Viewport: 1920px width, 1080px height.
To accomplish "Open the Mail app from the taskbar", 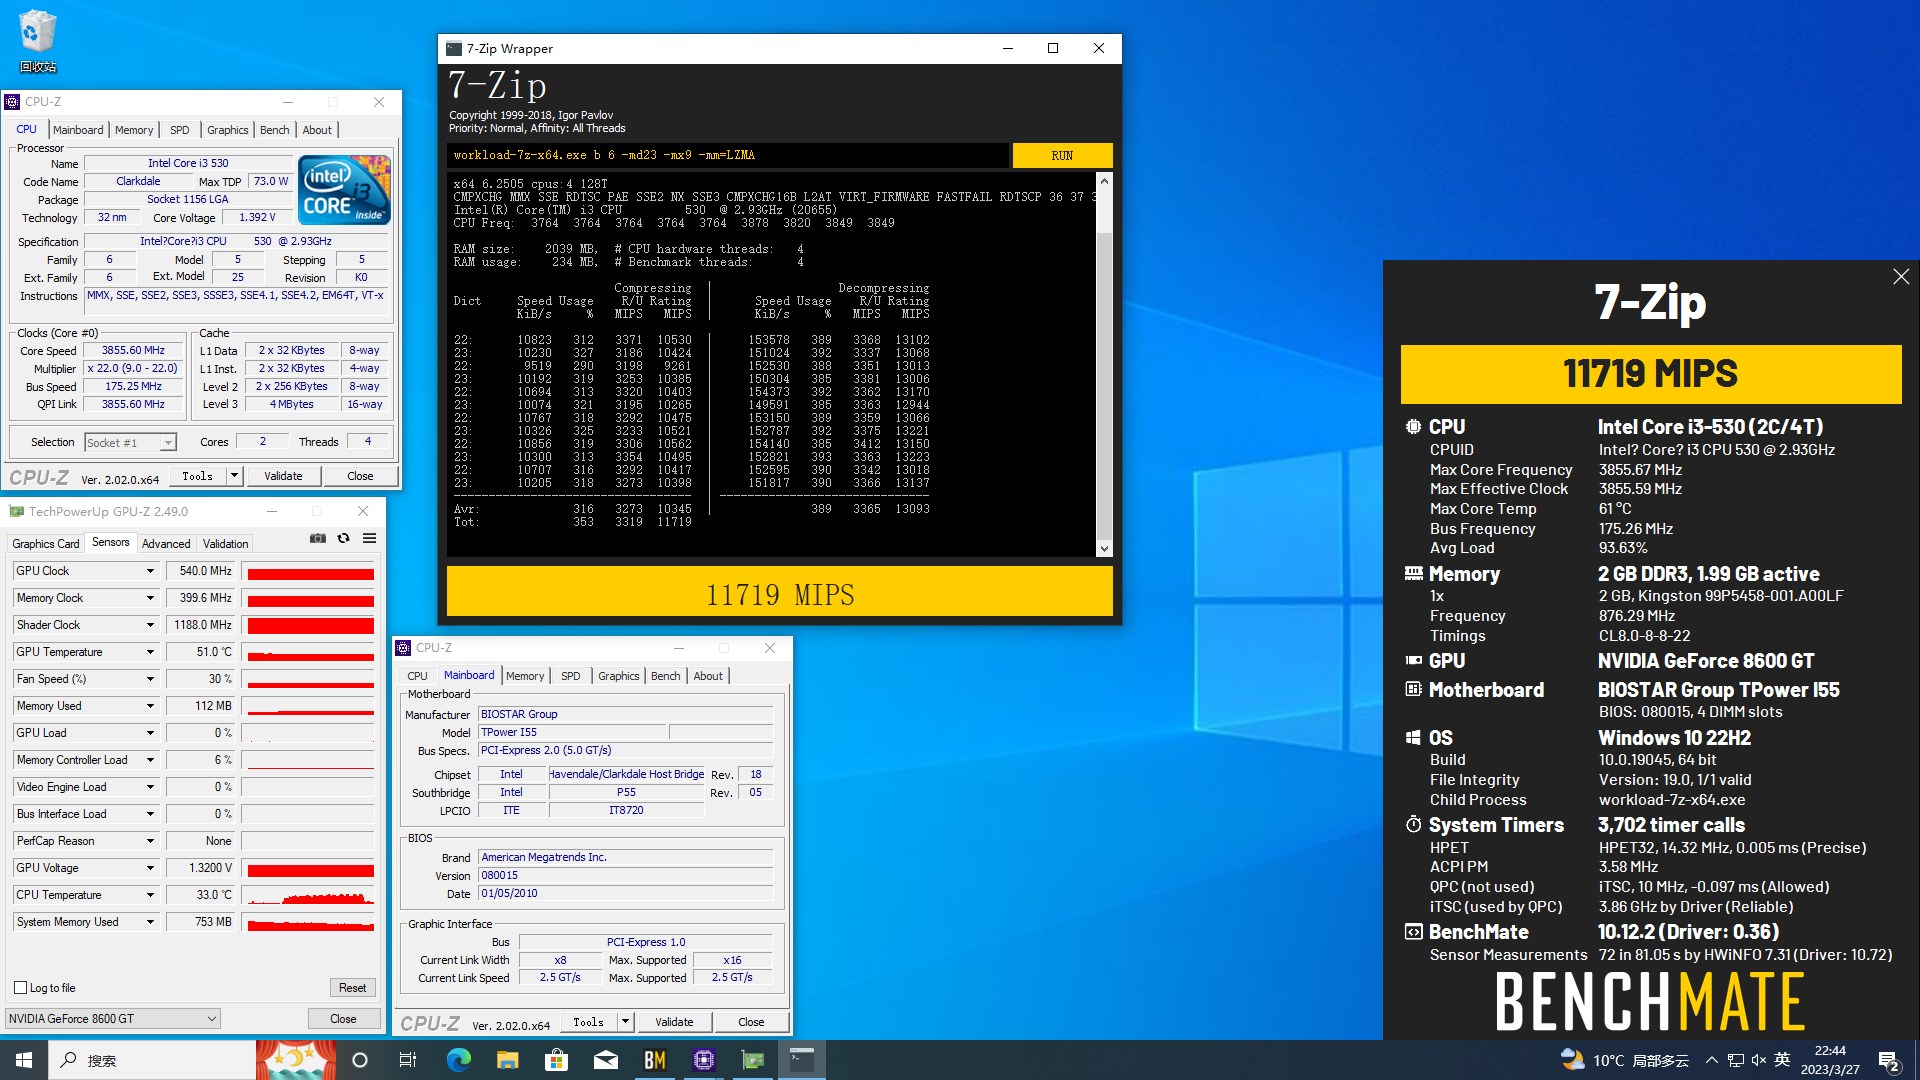I will coord(605,1060).
